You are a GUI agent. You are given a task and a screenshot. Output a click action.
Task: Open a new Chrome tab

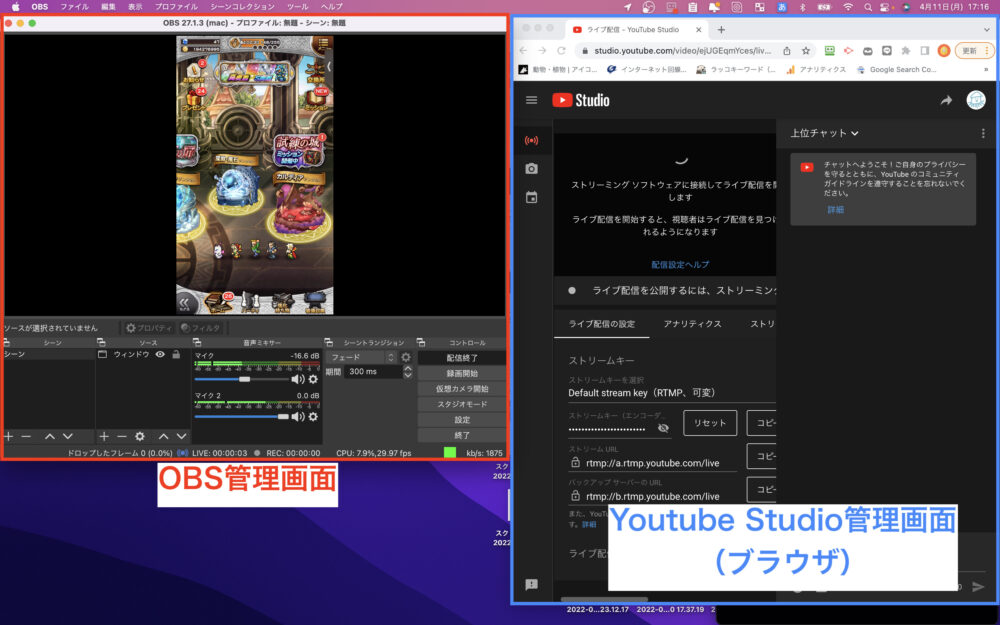pyautogui.click(x=721, y=29)
